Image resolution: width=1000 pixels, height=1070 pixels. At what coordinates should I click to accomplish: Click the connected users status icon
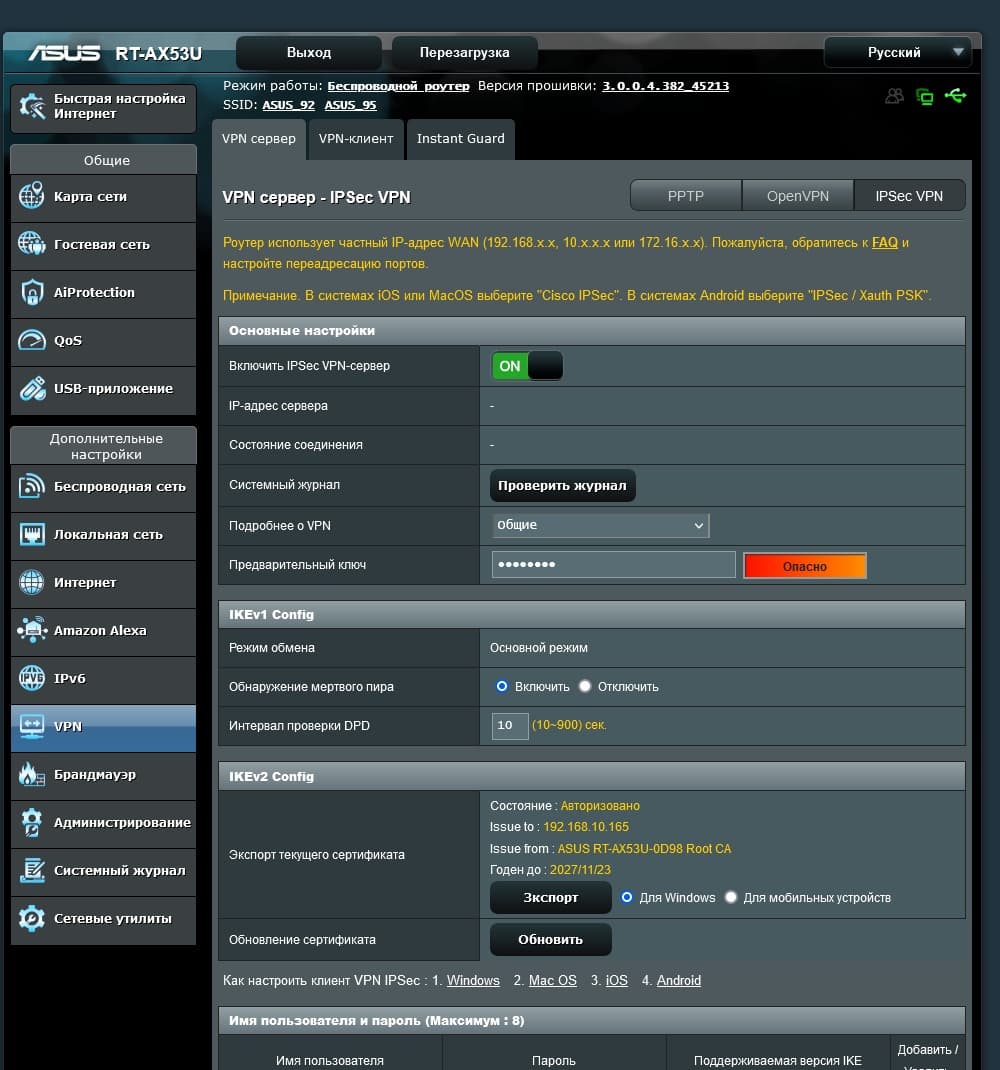click(894, 96)
